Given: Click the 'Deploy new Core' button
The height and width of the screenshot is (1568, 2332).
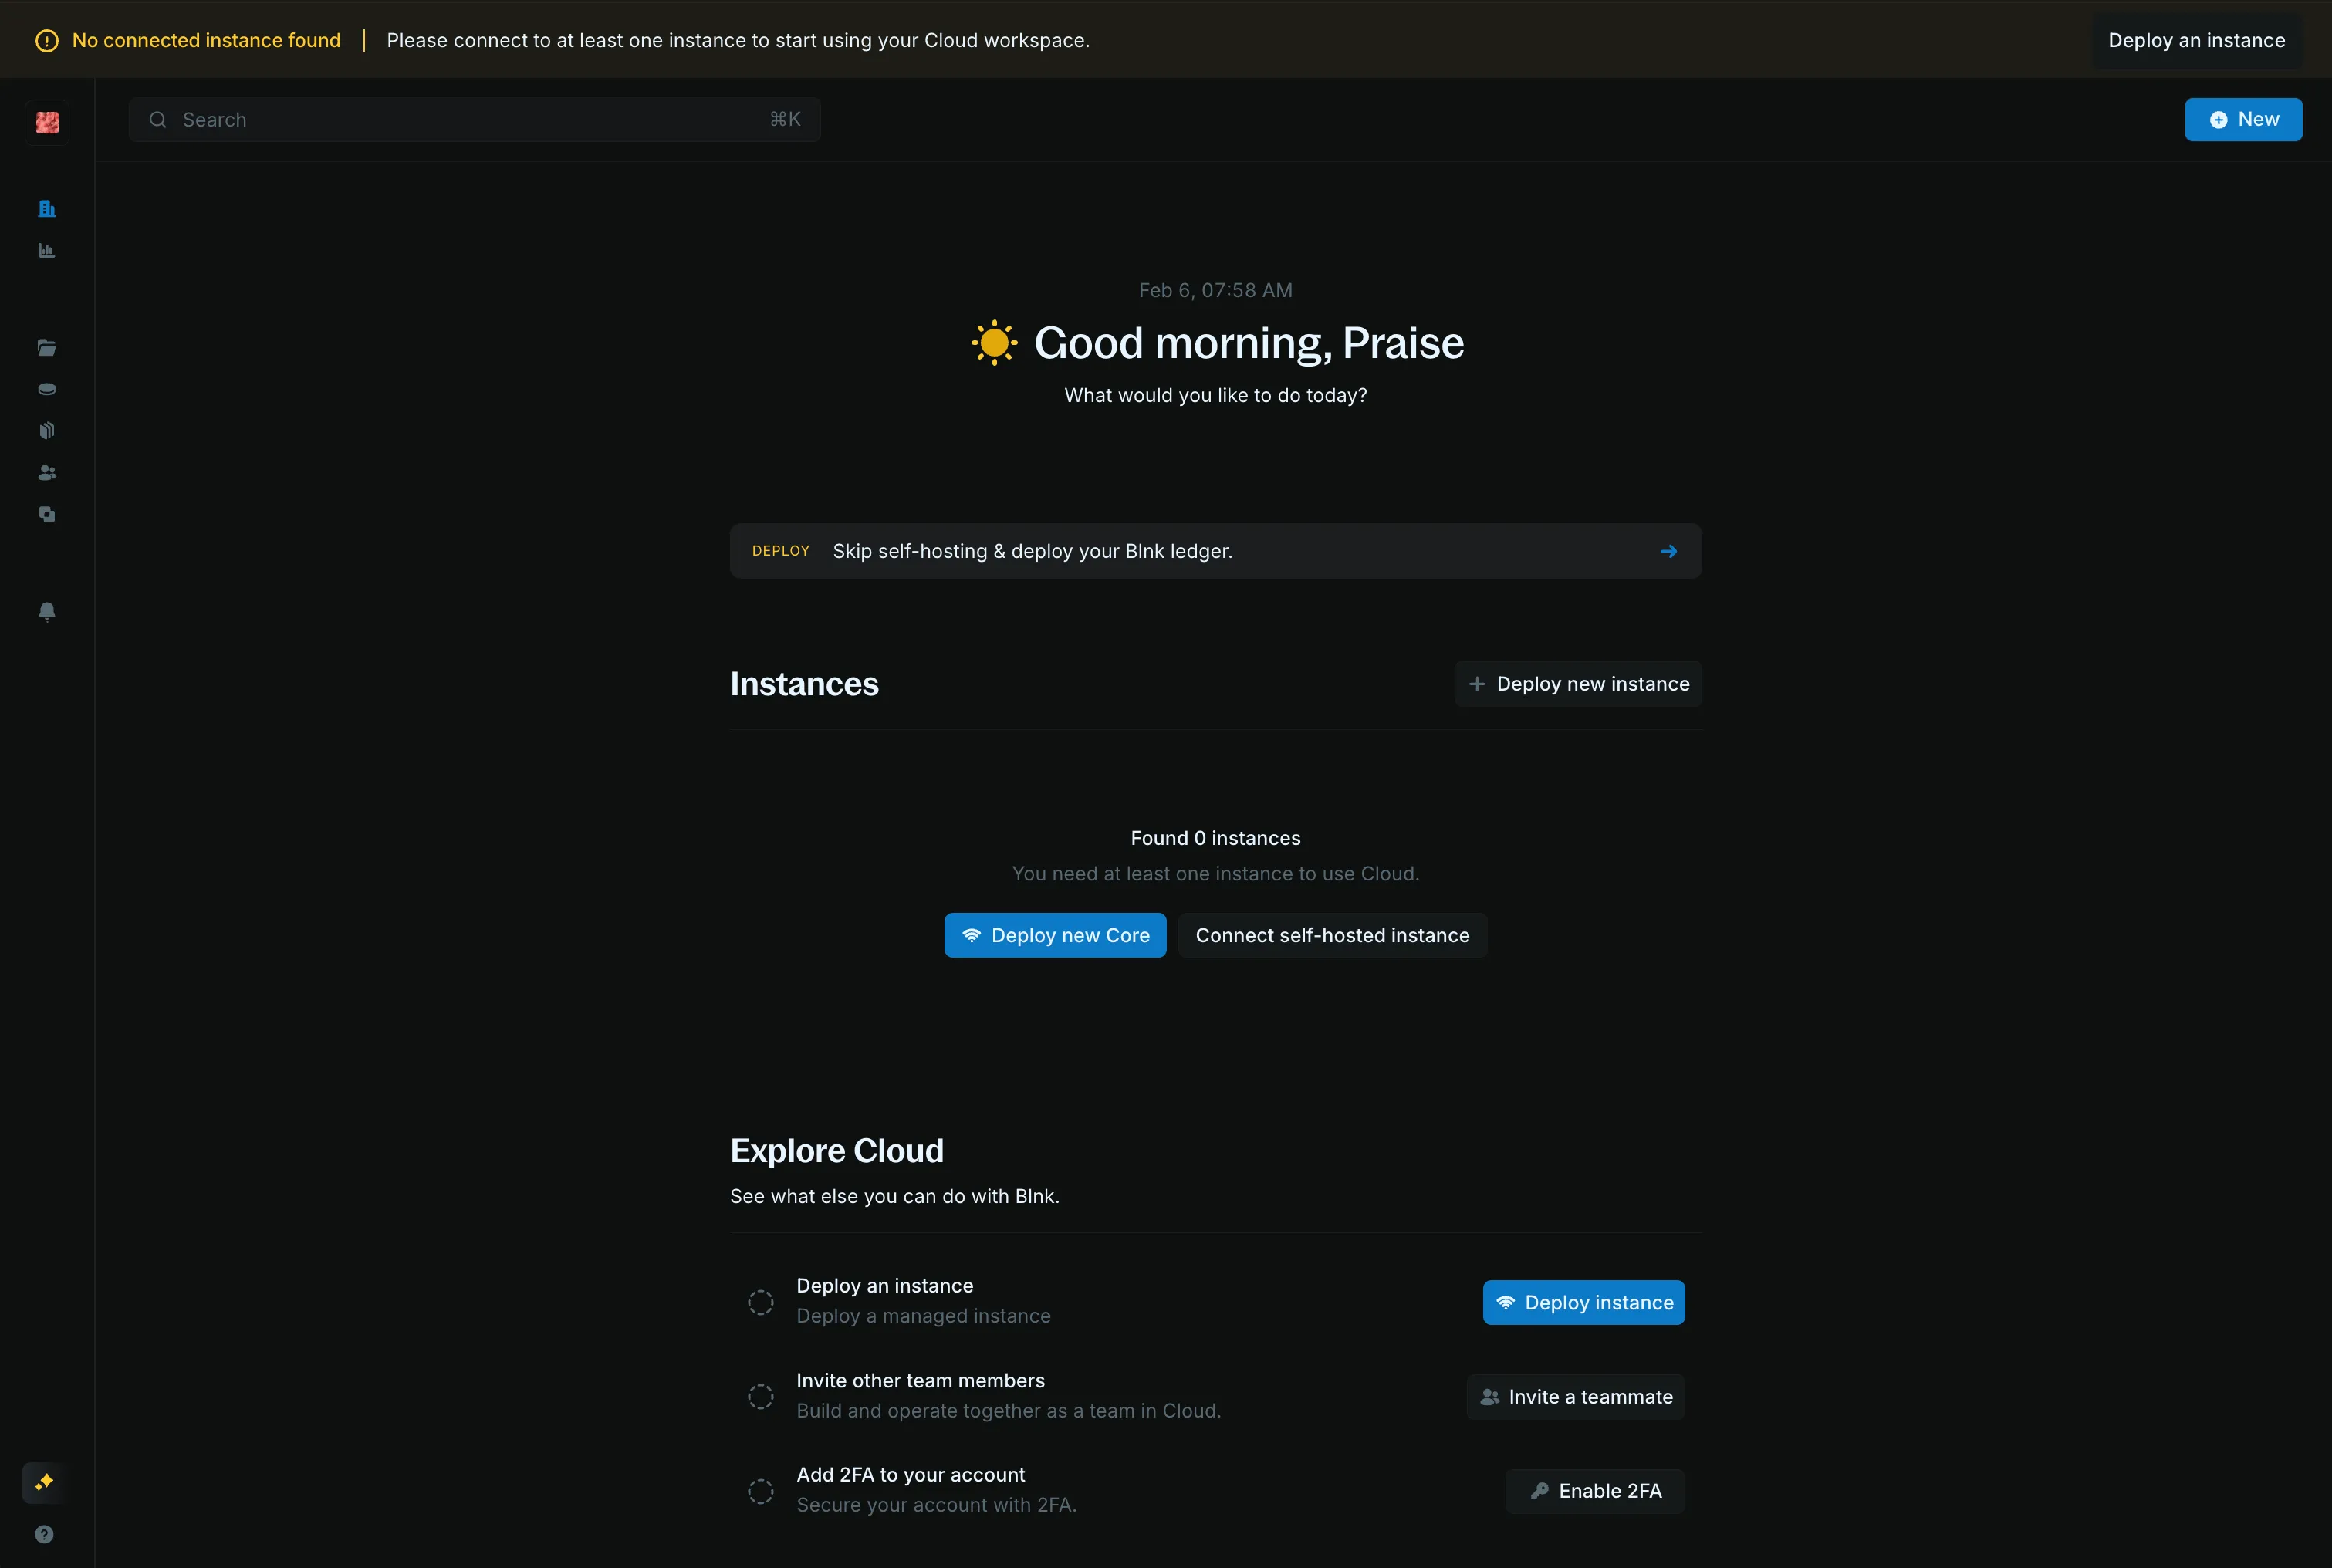Looking at the screenshot, I should [x=1055, y=935].
